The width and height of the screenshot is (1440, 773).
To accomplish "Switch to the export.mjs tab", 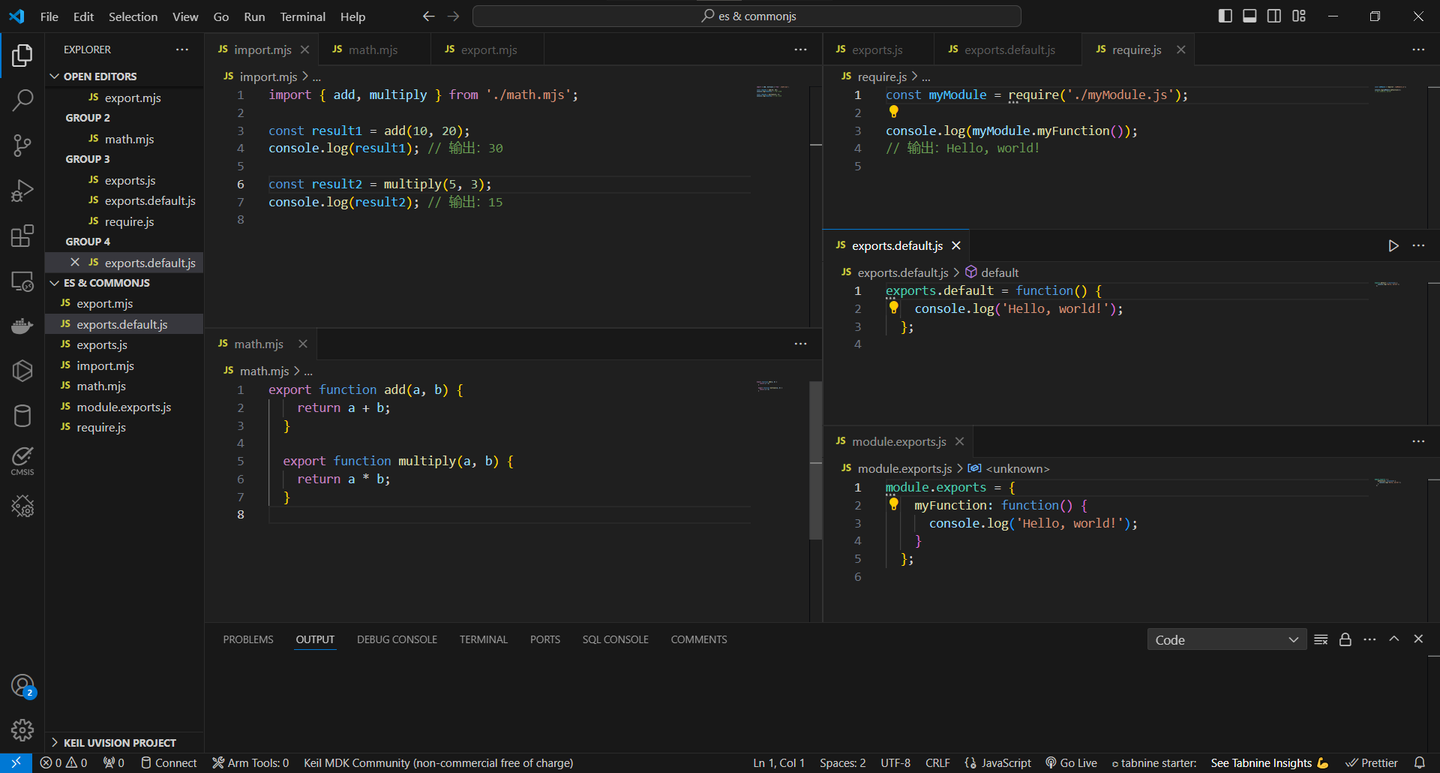I will [489, 49].
